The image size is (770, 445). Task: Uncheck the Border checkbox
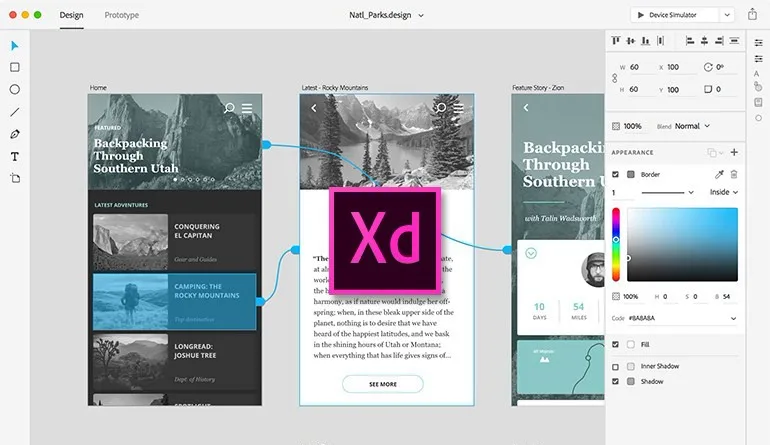click(615, 174)
